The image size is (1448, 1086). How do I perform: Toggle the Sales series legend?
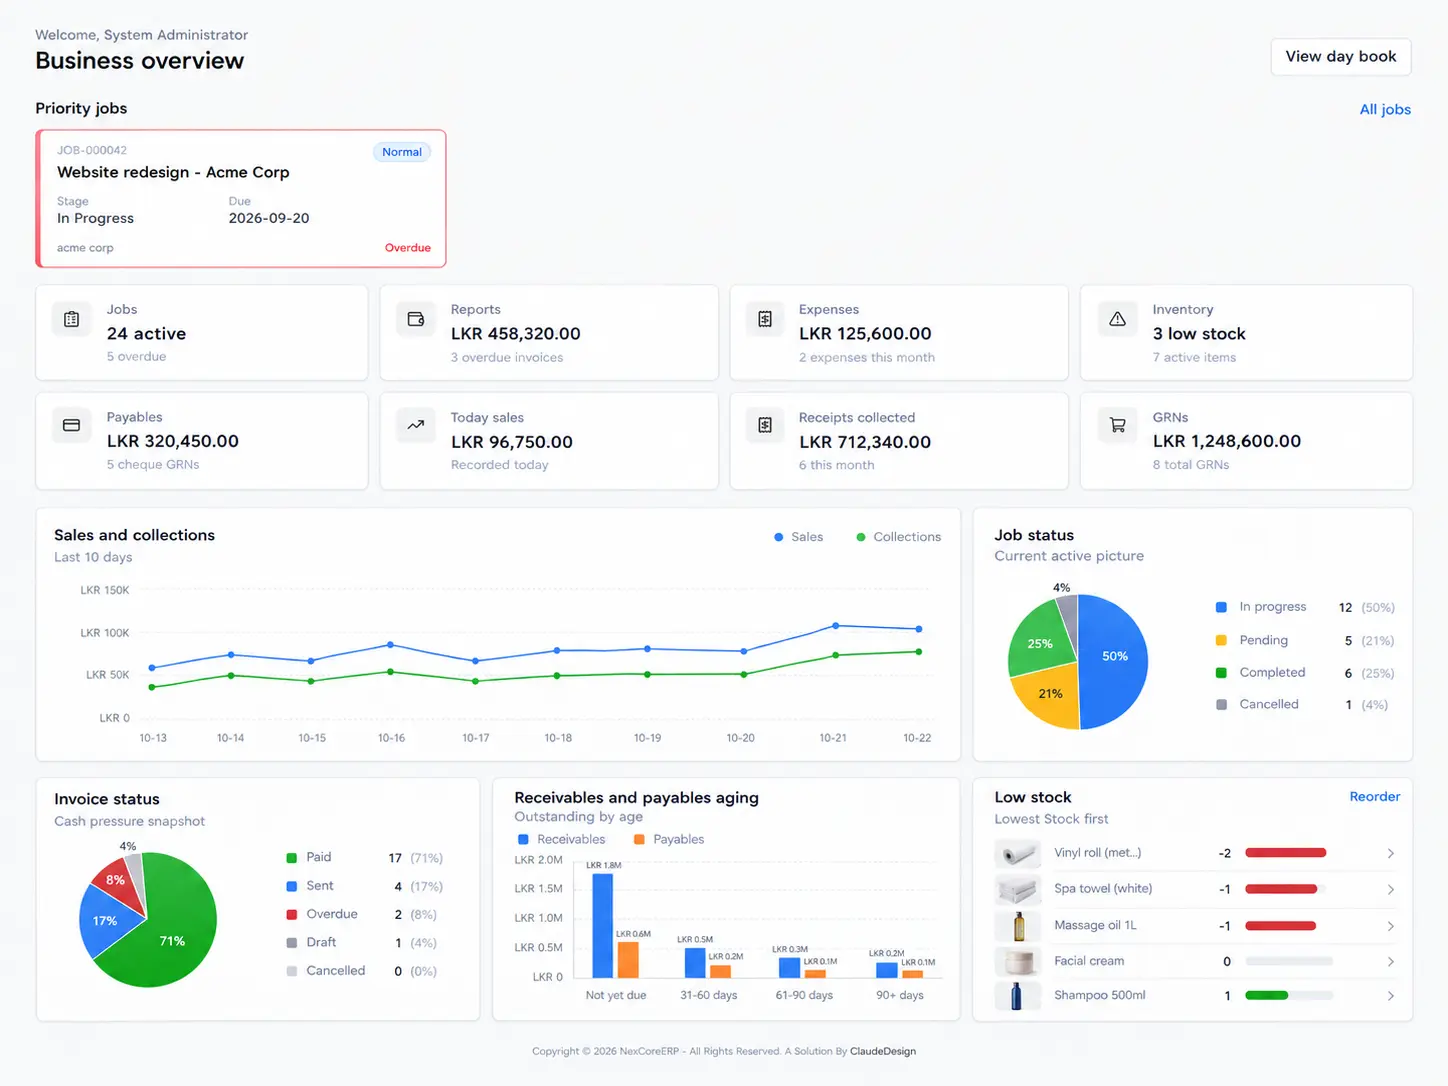pyautogui.click(x=799, y=537)
